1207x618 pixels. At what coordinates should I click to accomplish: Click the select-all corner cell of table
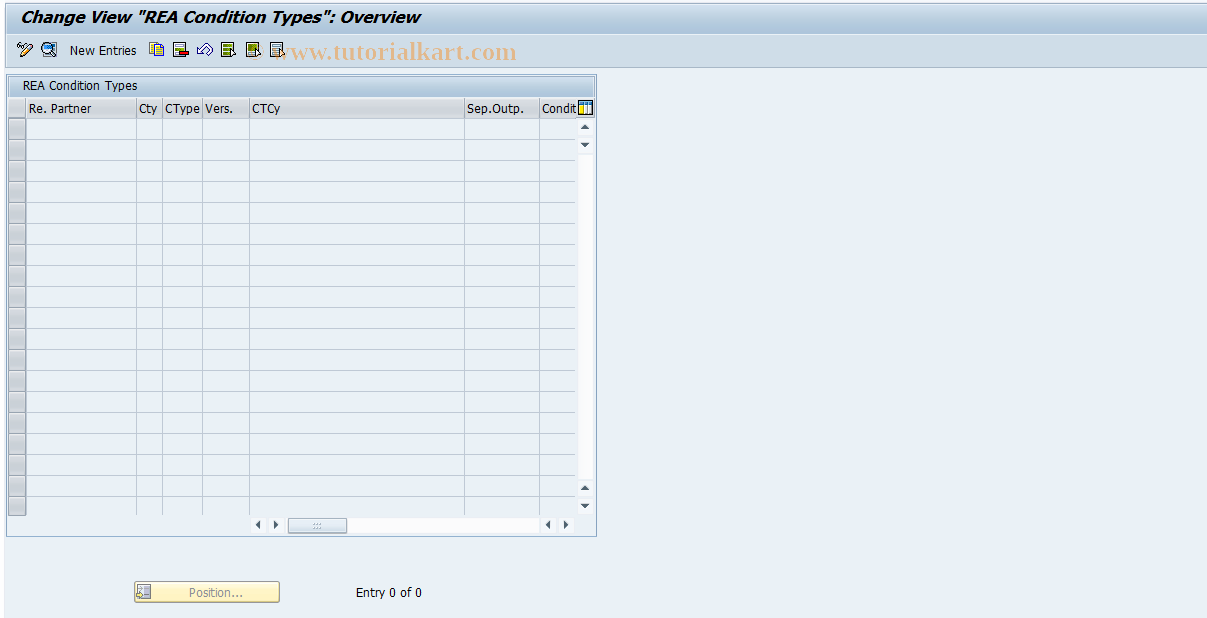[x=17, y=109]
